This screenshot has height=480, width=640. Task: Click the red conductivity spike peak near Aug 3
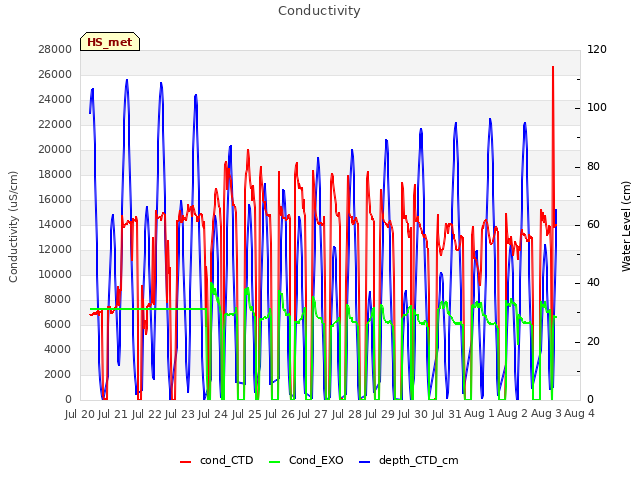[553, 67]
